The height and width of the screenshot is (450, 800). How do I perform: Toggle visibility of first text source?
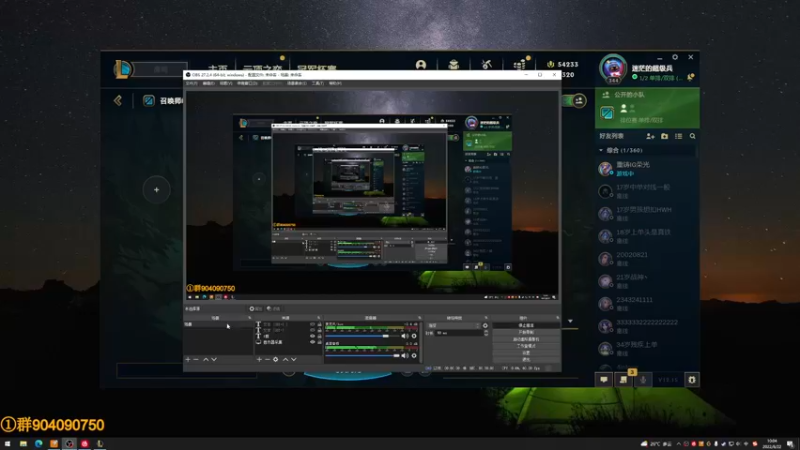(x=312, y=324)
